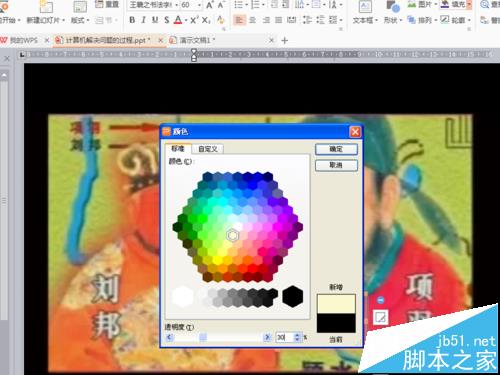This screenshot has height=375, width=500.
Task: Increase font size with larger A icon
Action: (209, 5)
